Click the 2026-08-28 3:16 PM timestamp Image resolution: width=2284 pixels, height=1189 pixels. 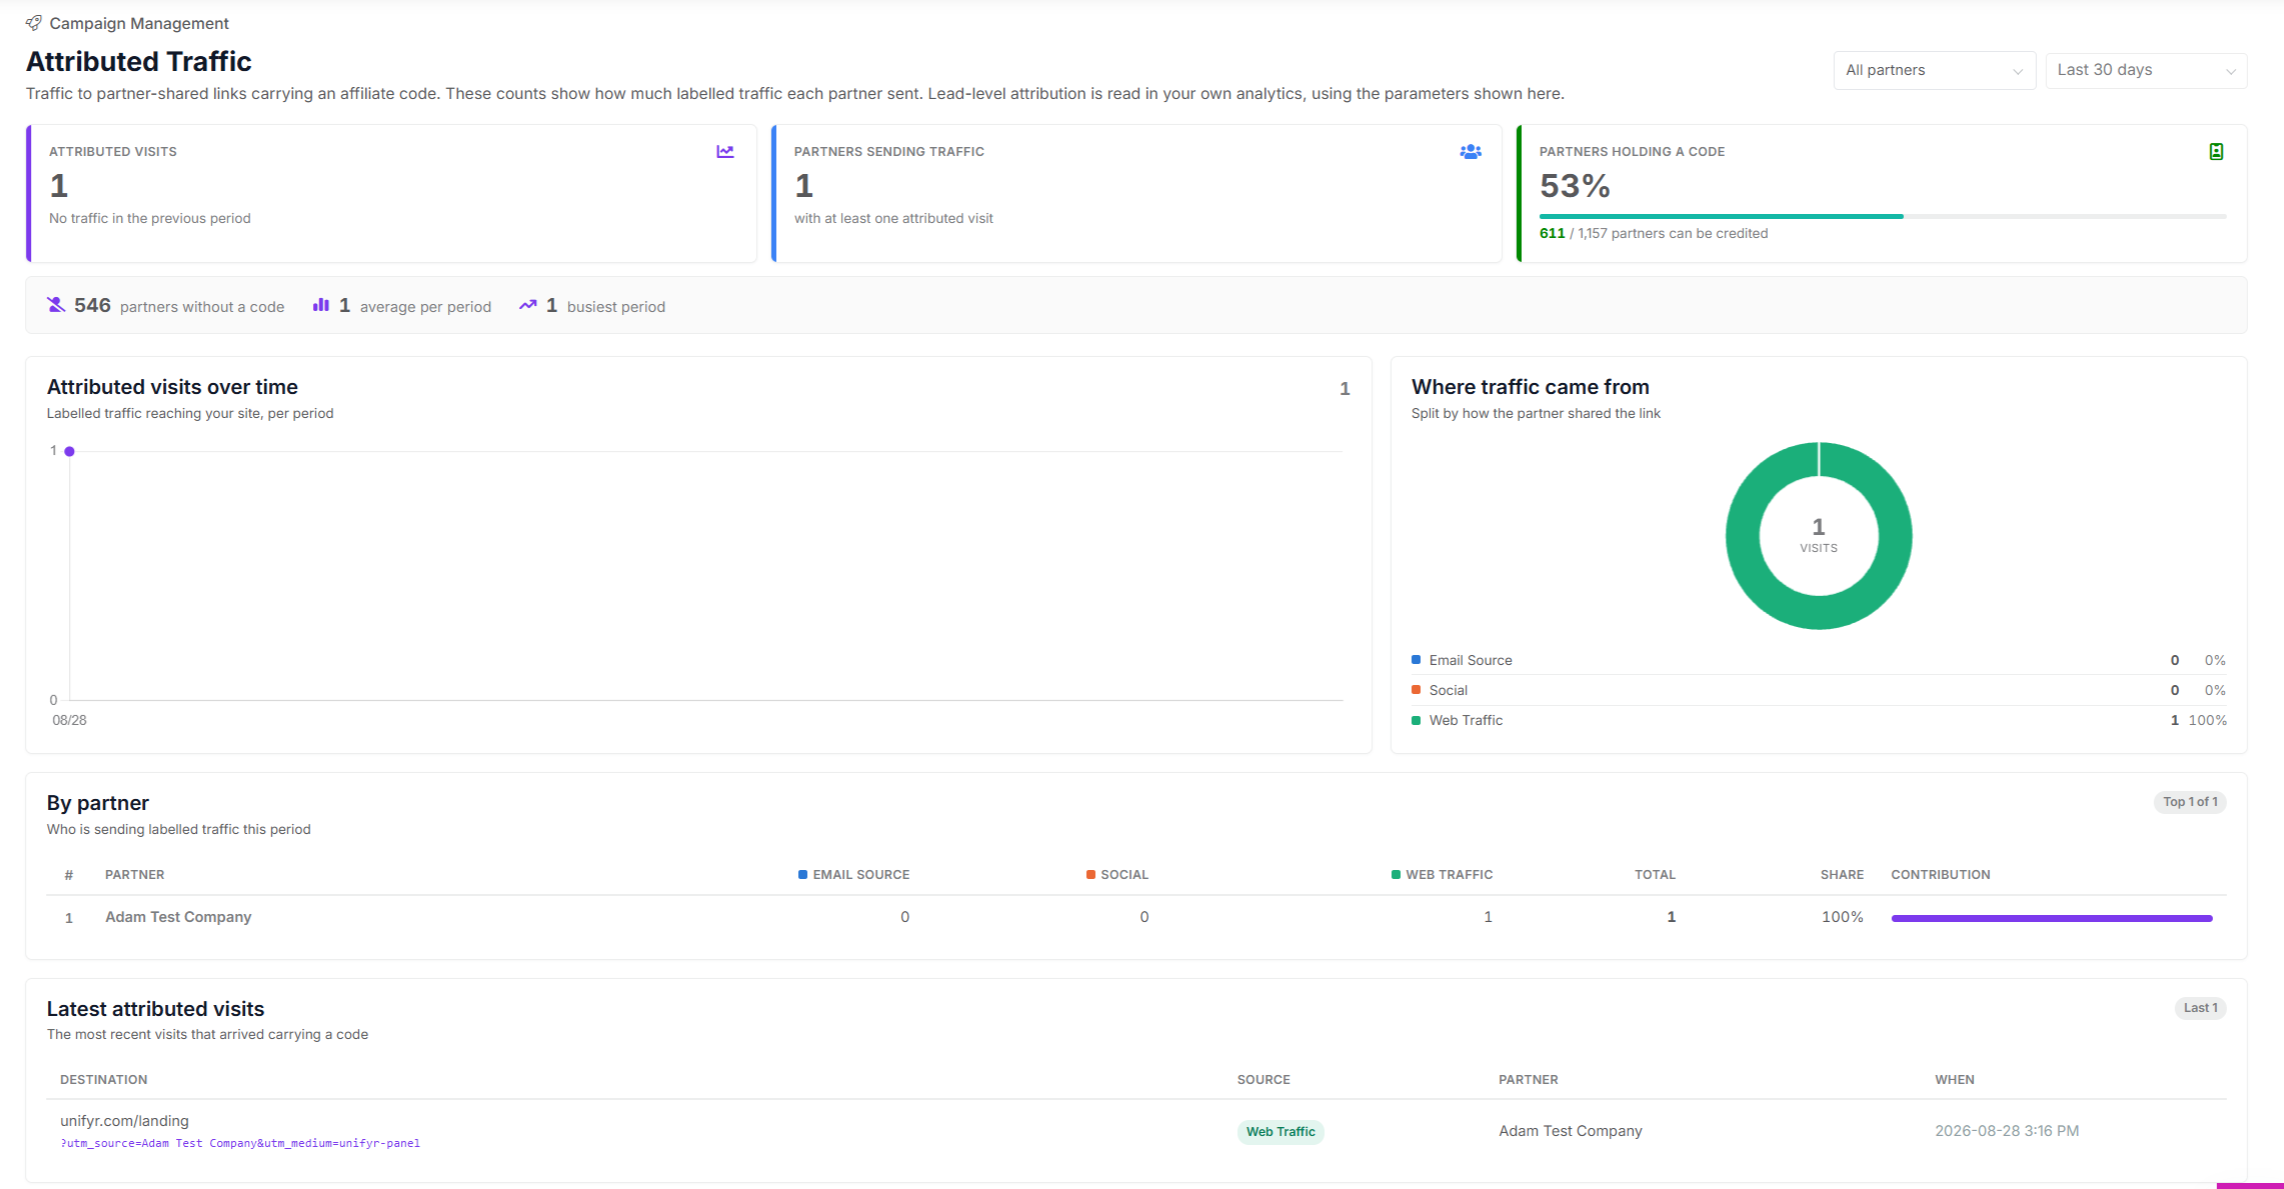click(2006, 1131)
